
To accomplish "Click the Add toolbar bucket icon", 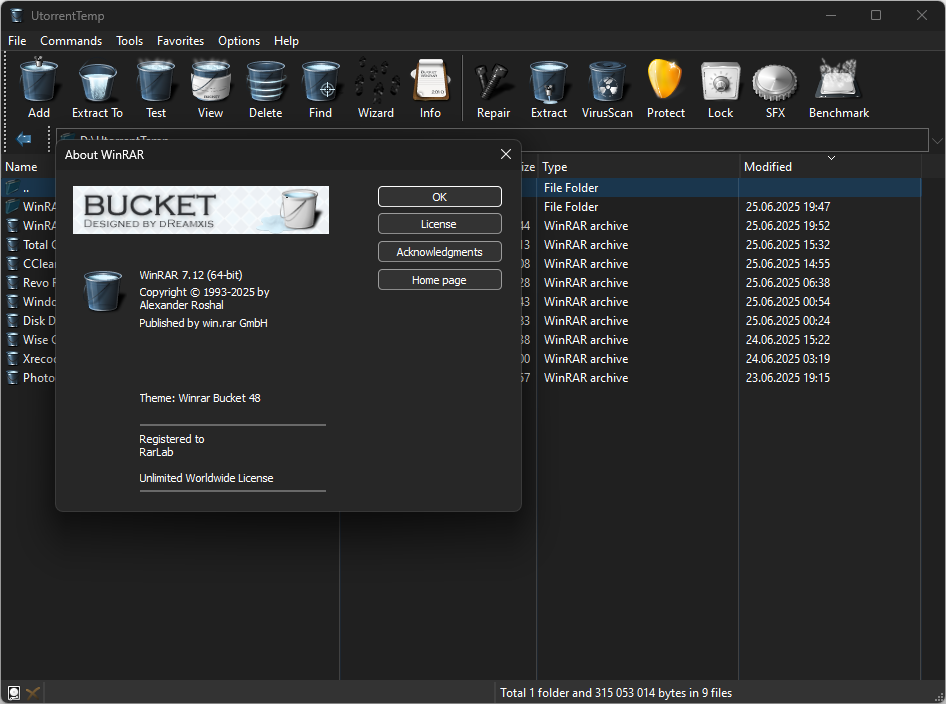I will (39, 80).
